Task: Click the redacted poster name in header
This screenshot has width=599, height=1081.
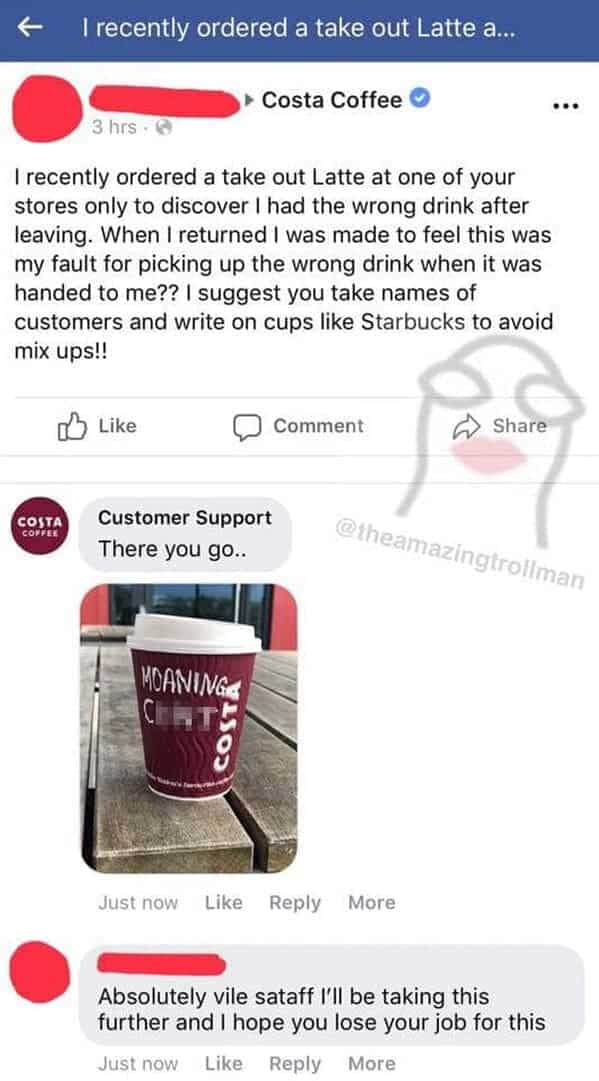Action: click(x=165, y=103)
